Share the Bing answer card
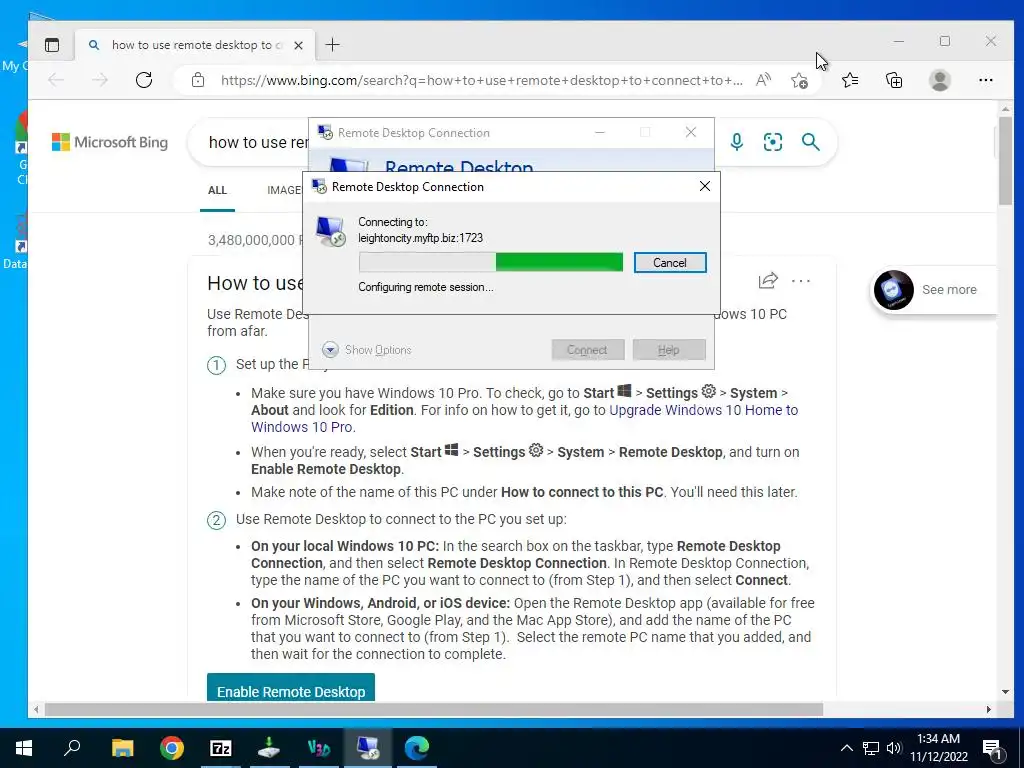1024x768 pixels. point(768,281)
